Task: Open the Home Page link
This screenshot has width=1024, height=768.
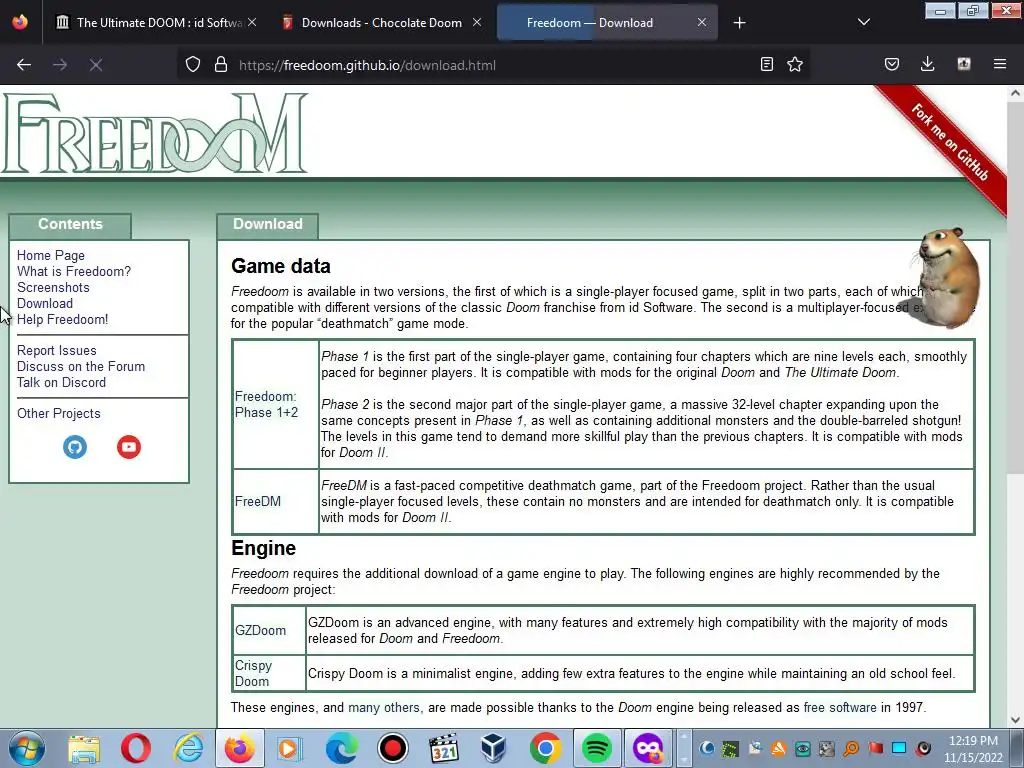Action: [x=51, y=255]
